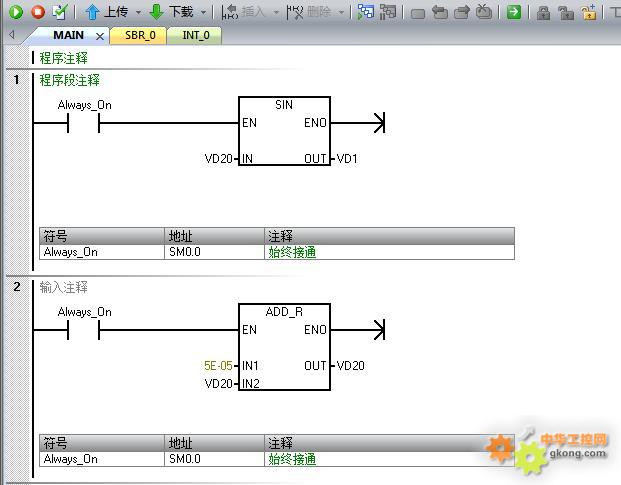The height and width of the screenshot is (485, 621).
Task: Click the 上传 upload button
Action: pyautogui.click(x=106, y=12)
